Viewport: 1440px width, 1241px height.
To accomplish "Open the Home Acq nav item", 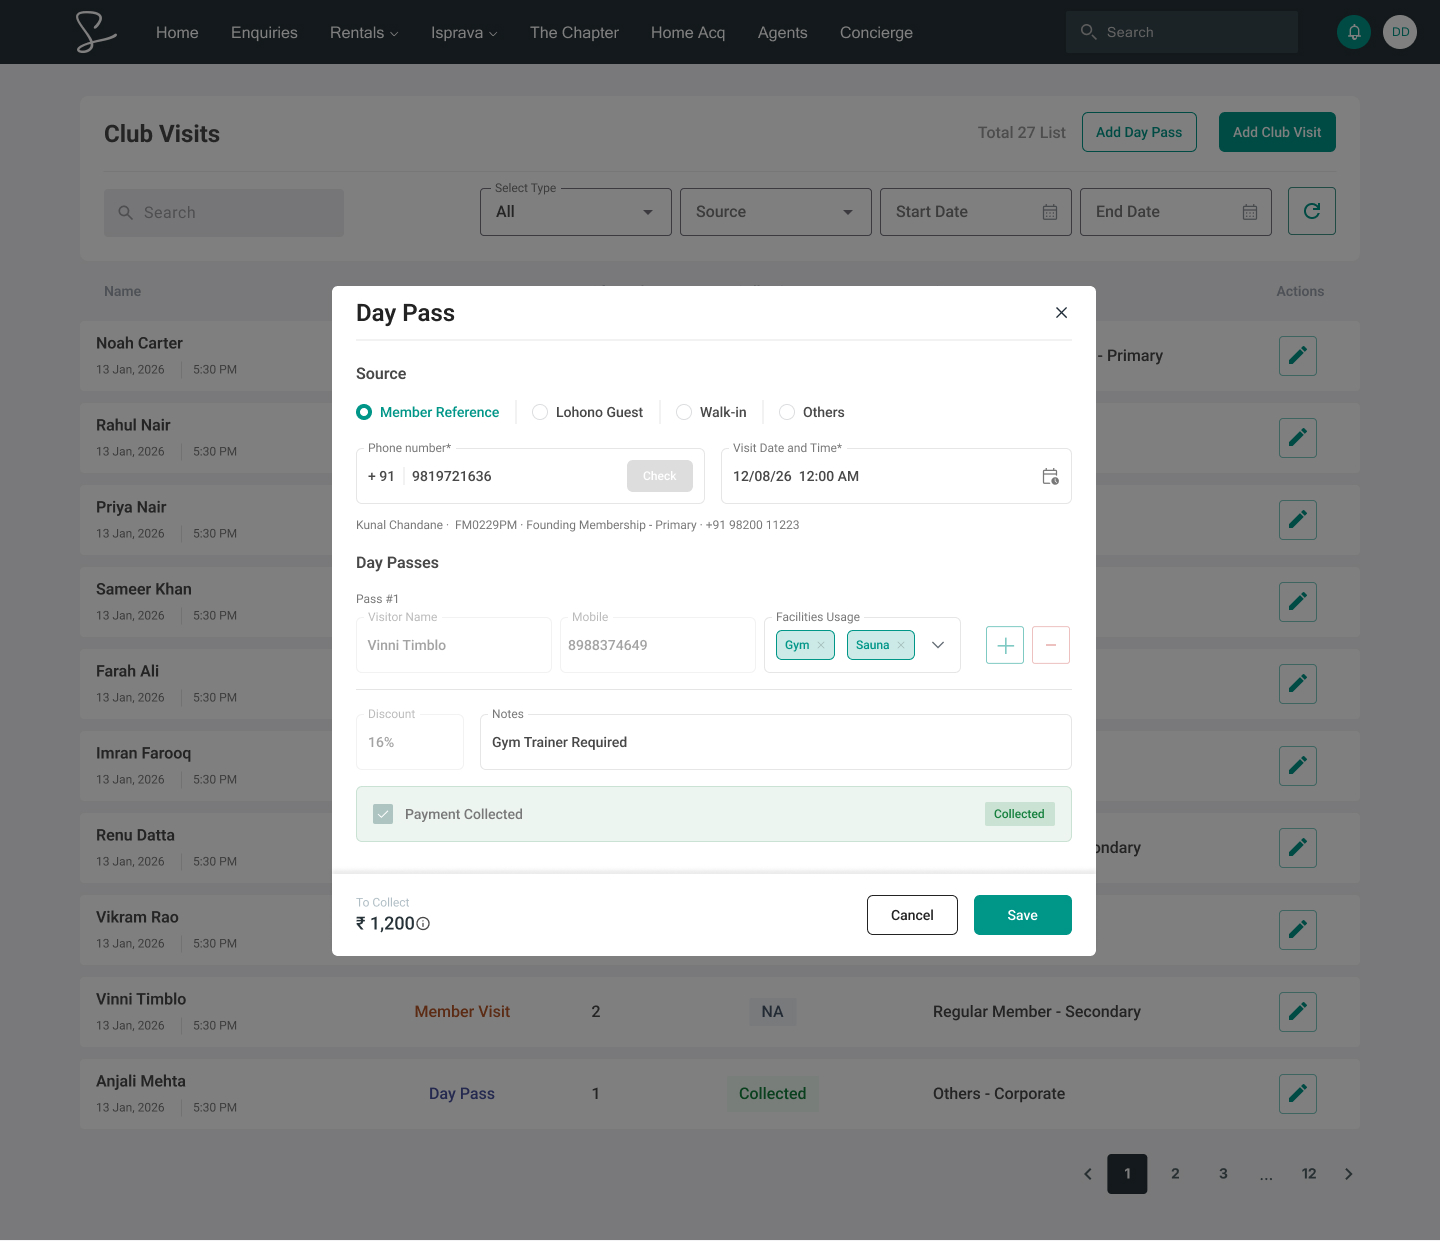I will point(688,32).
